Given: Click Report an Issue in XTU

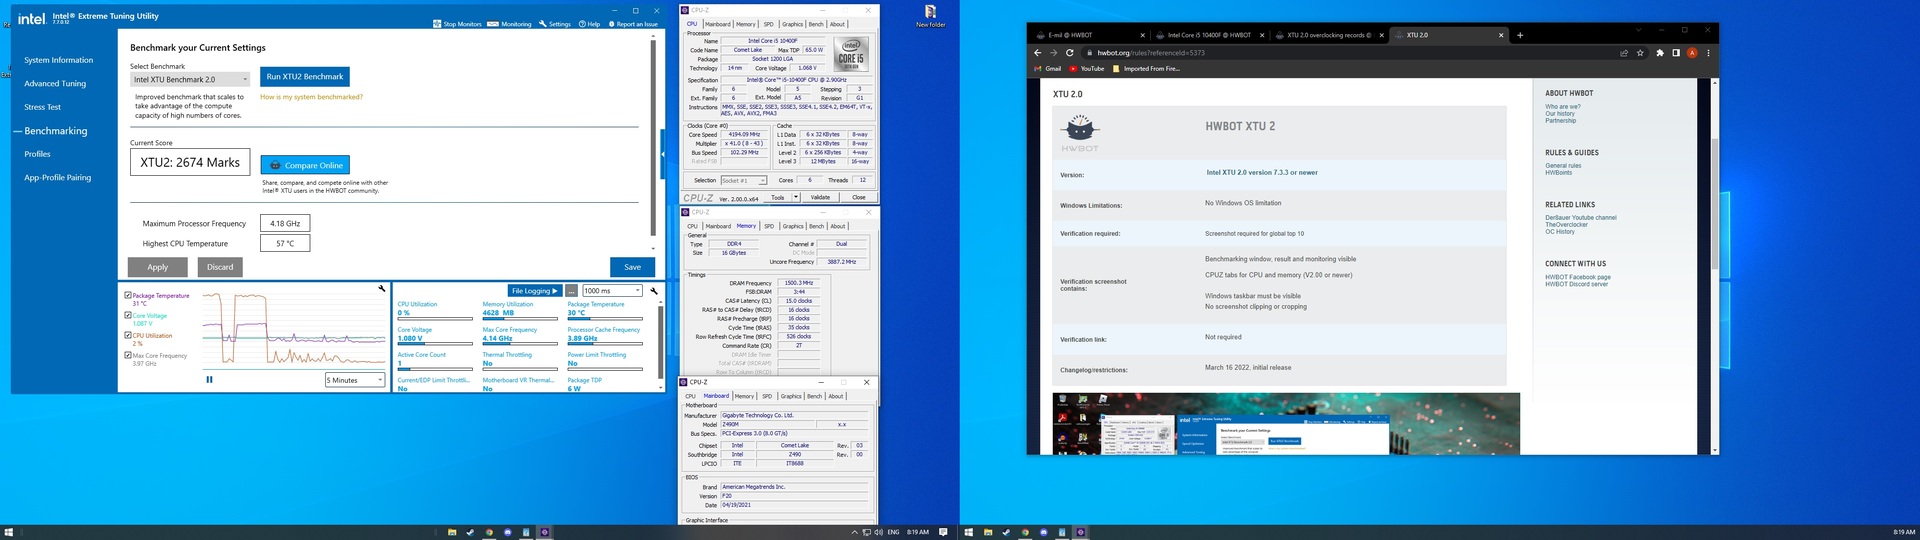Looking at the screenshot, I should (632, 24).
